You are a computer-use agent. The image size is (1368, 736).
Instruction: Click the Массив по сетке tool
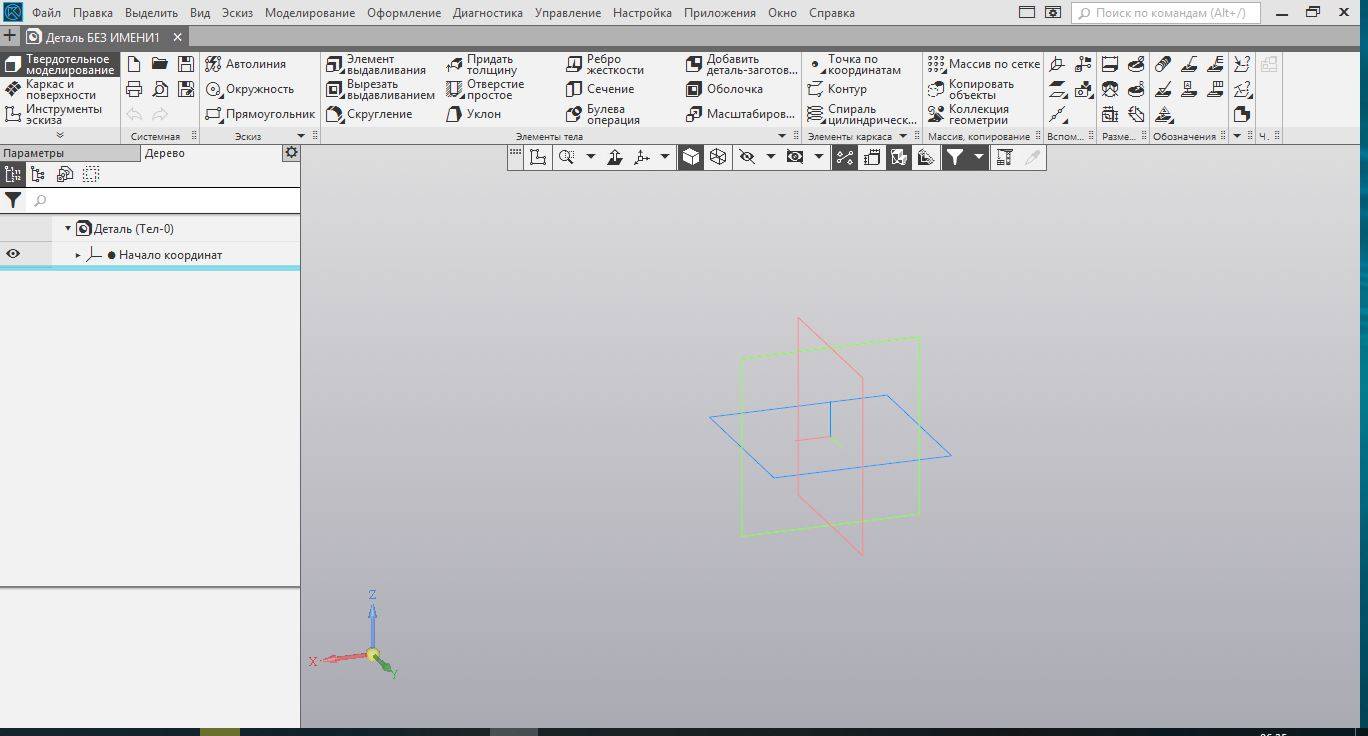(x=984, y=64)
